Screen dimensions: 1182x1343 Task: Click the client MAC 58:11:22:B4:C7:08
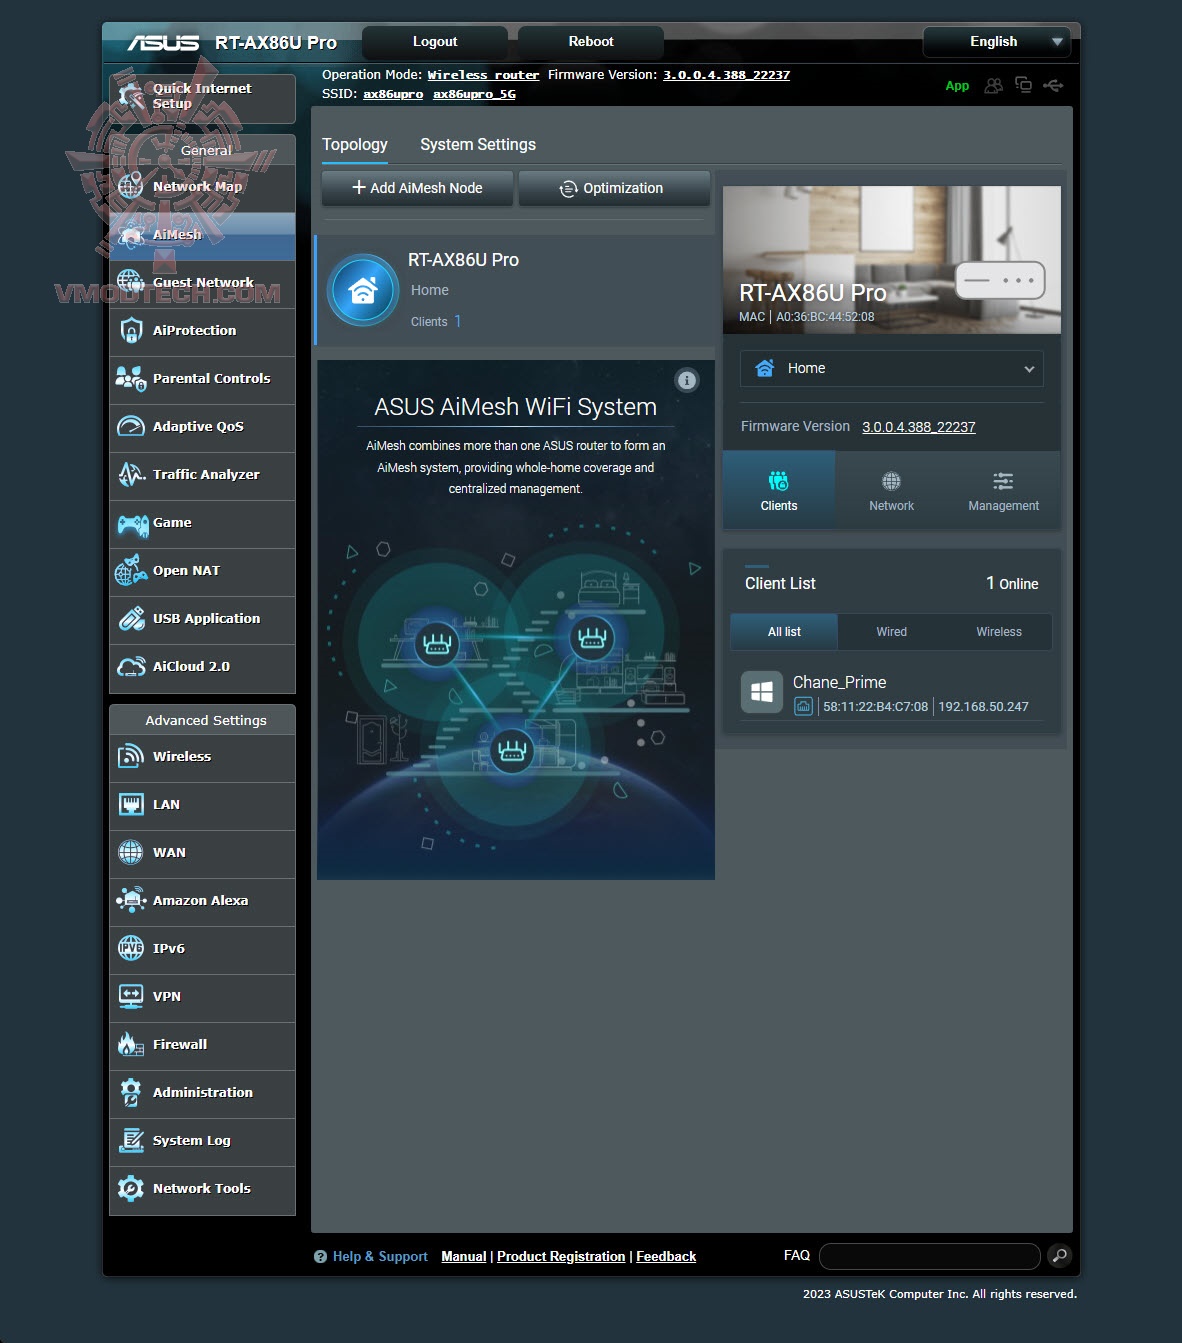tap(875, 707)
